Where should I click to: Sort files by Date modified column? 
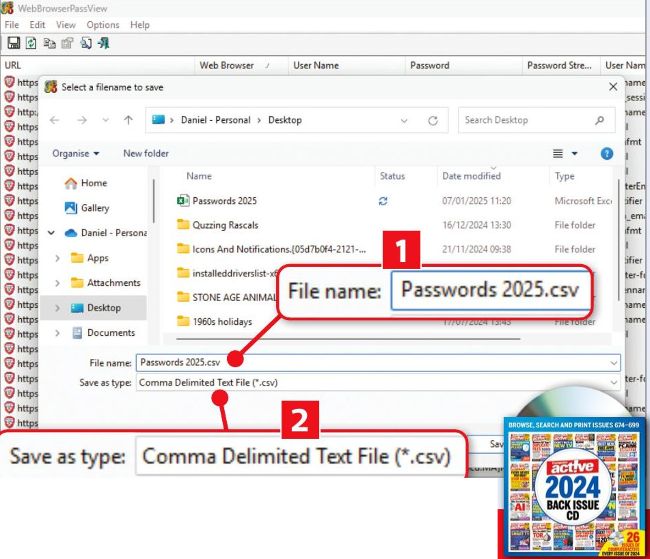(471, 177)
